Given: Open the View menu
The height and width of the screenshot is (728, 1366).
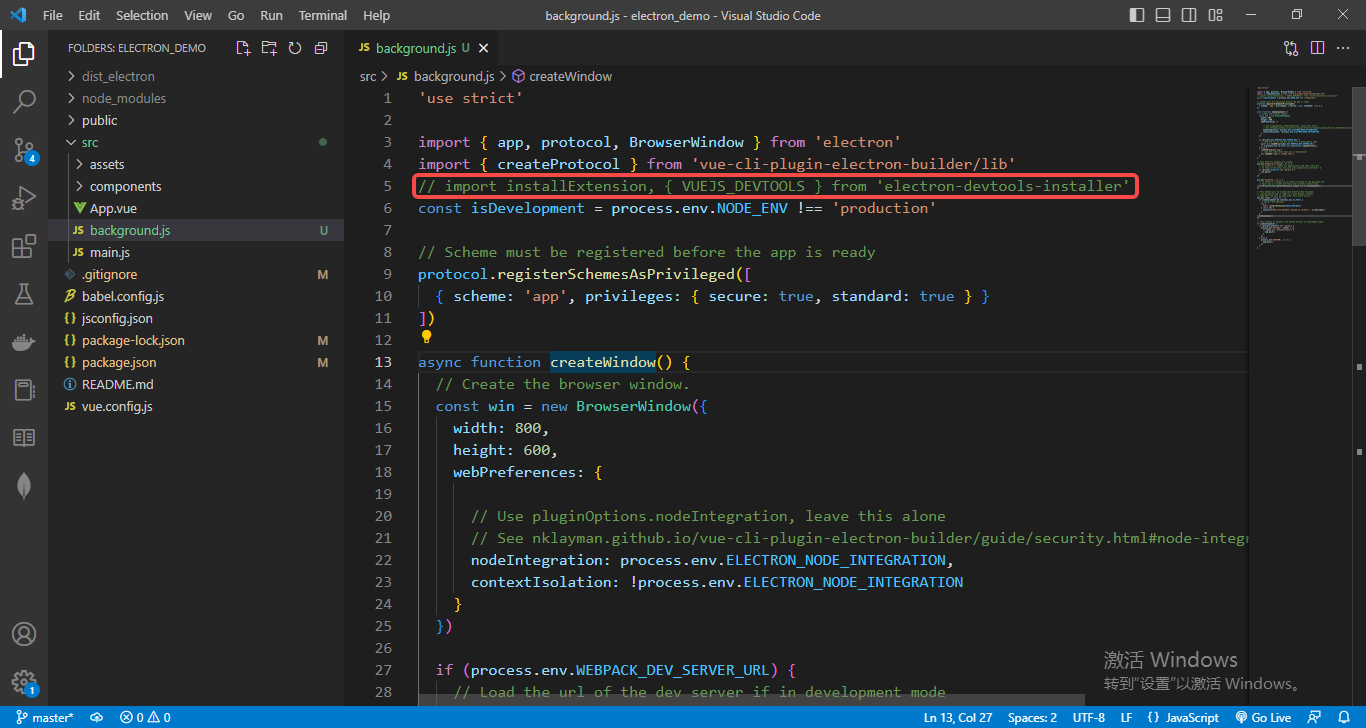Looking at the screenshot, I should [198, 15].
